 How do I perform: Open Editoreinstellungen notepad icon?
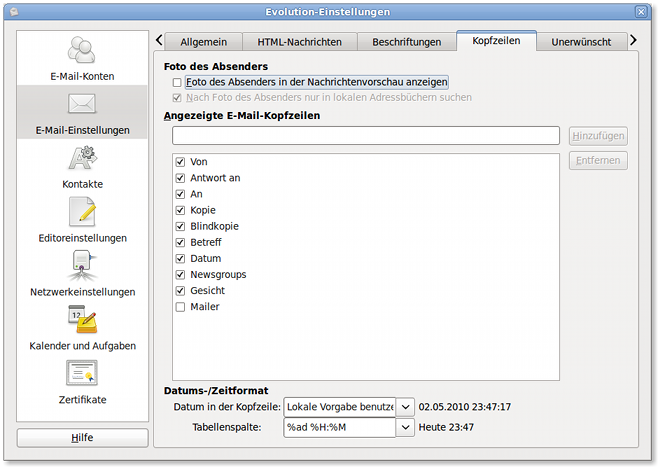[x=82, y=212]
